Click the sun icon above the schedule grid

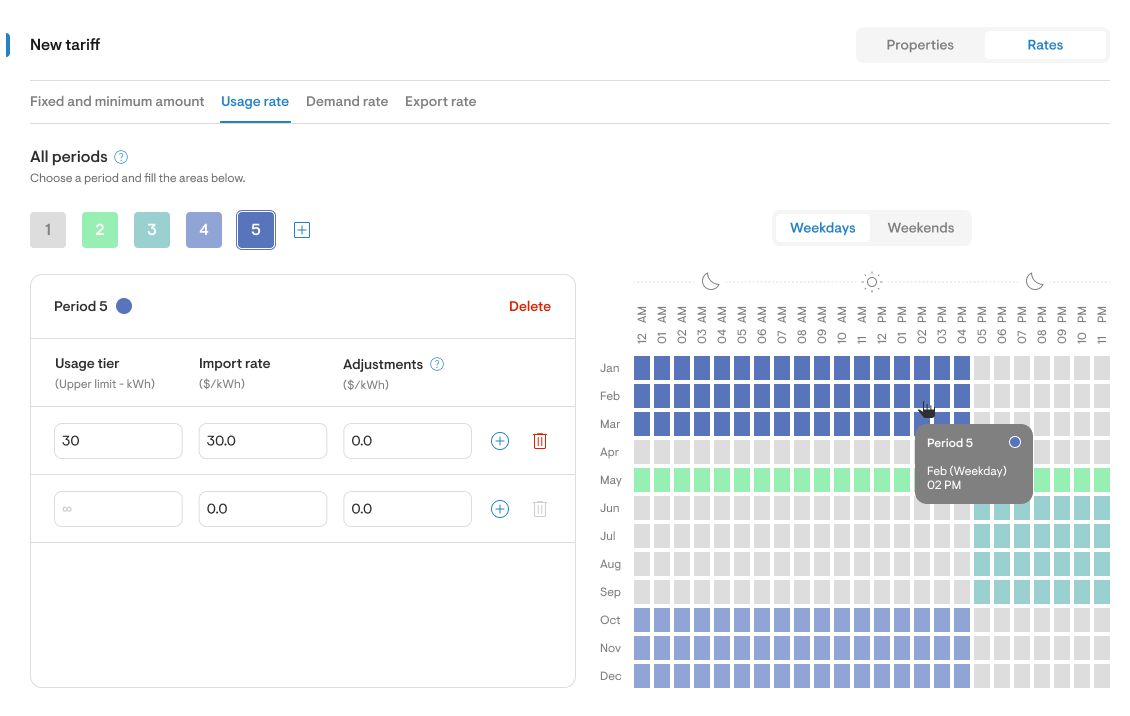pyautogui.click(x=872, y=282)
